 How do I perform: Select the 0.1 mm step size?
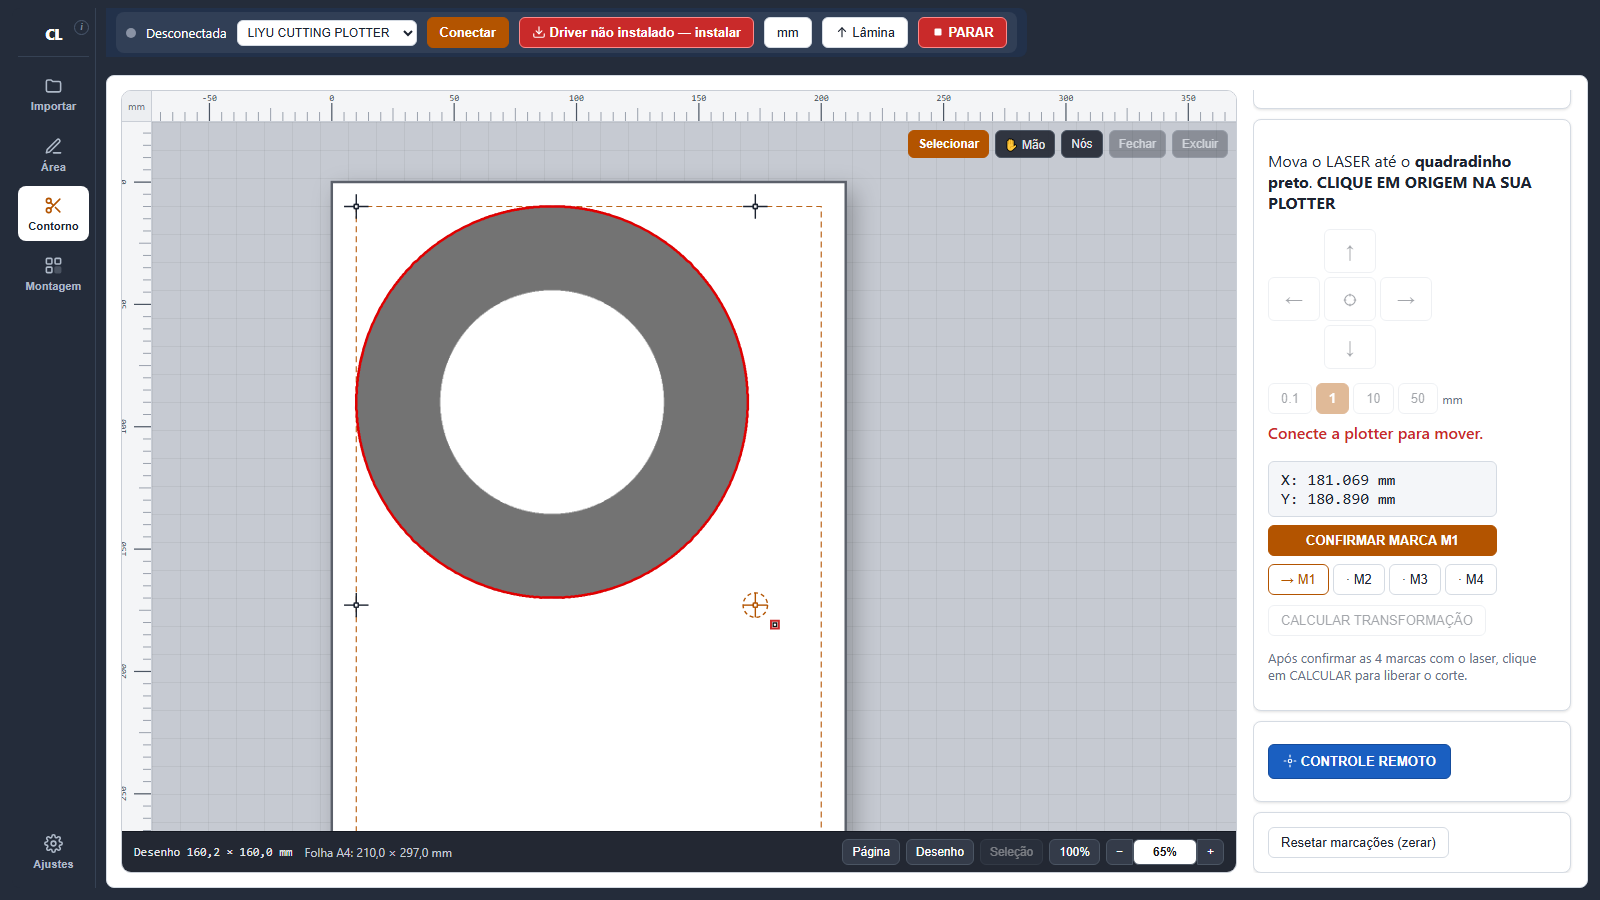1290,398
